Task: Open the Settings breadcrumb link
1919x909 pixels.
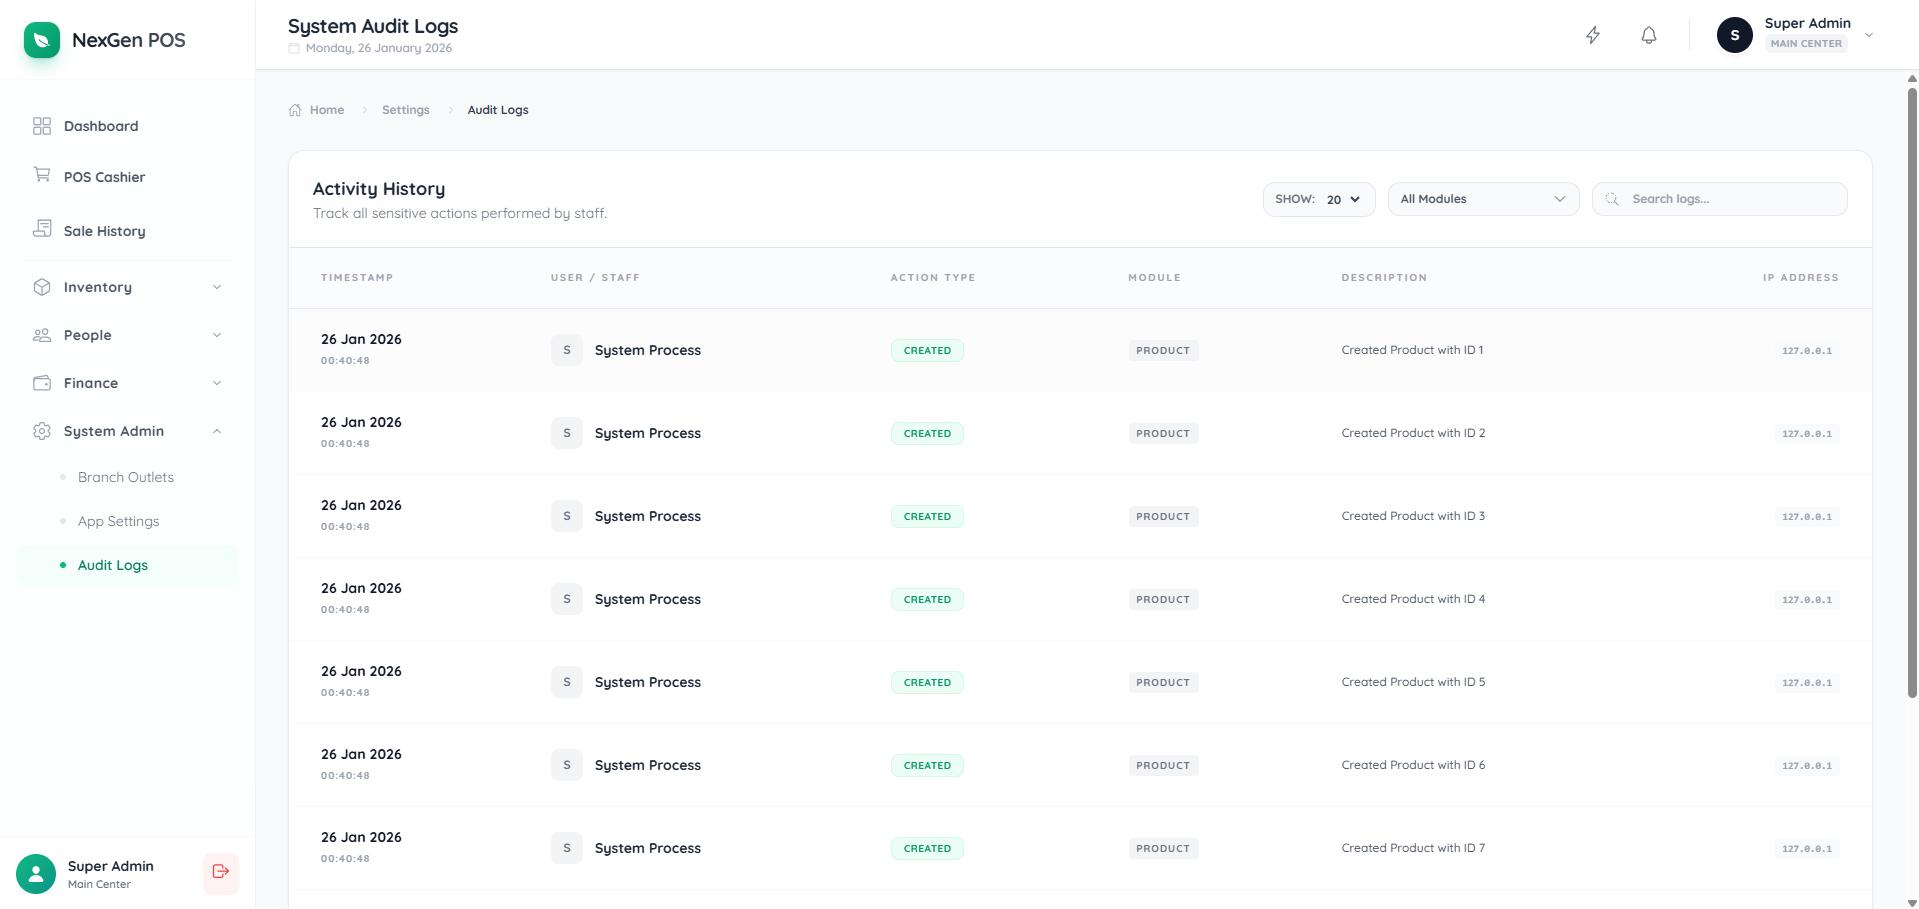Action: click(x=405, y=110)
